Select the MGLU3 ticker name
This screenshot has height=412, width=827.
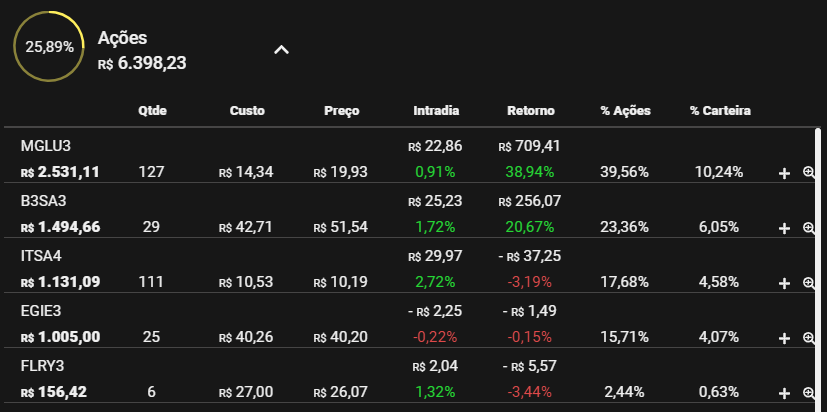(x=46, y=146)
